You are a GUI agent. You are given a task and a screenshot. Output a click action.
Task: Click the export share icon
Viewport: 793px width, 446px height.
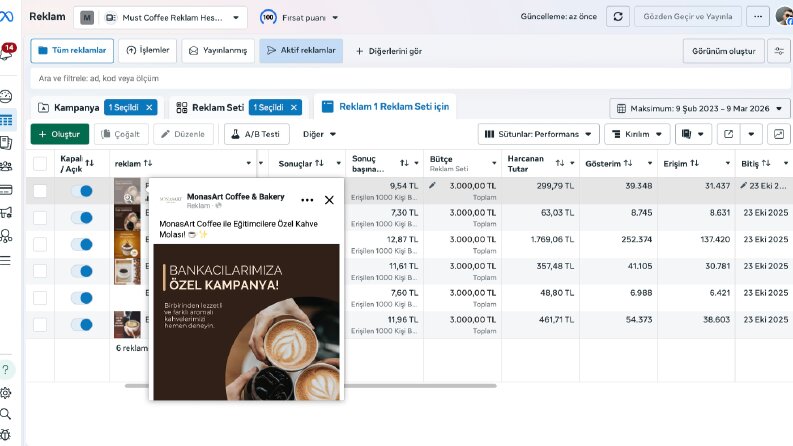pos(728,134)
